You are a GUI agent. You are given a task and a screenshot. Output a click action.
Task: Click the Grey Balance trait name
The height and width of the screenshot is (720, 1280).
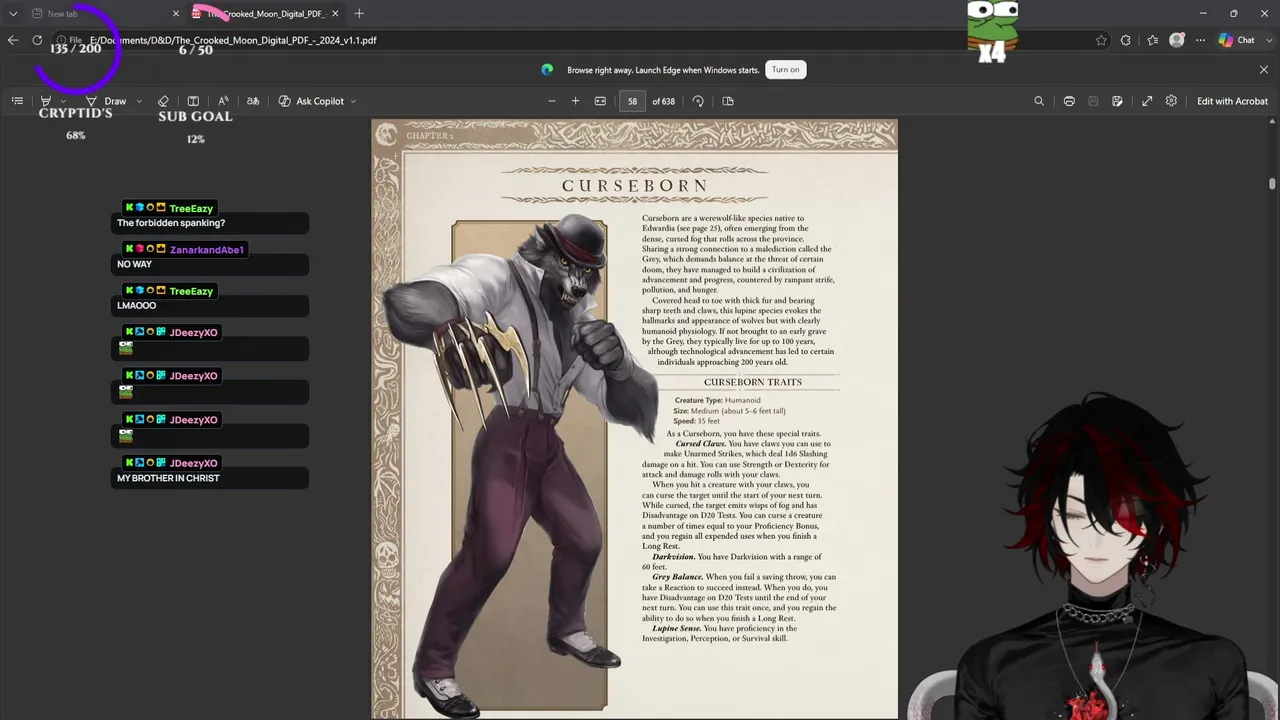[677, 577]
